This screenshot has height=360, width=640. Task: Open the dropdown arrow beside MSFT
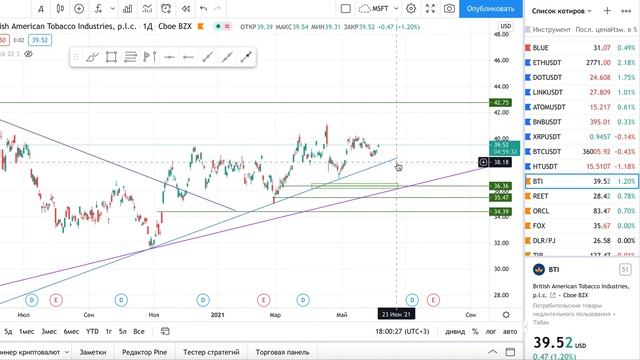pyautogui.click(x=396, y=9)
